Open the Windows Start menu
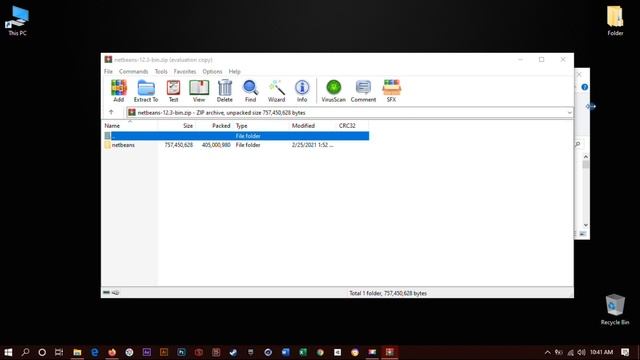 click(8, 352)
